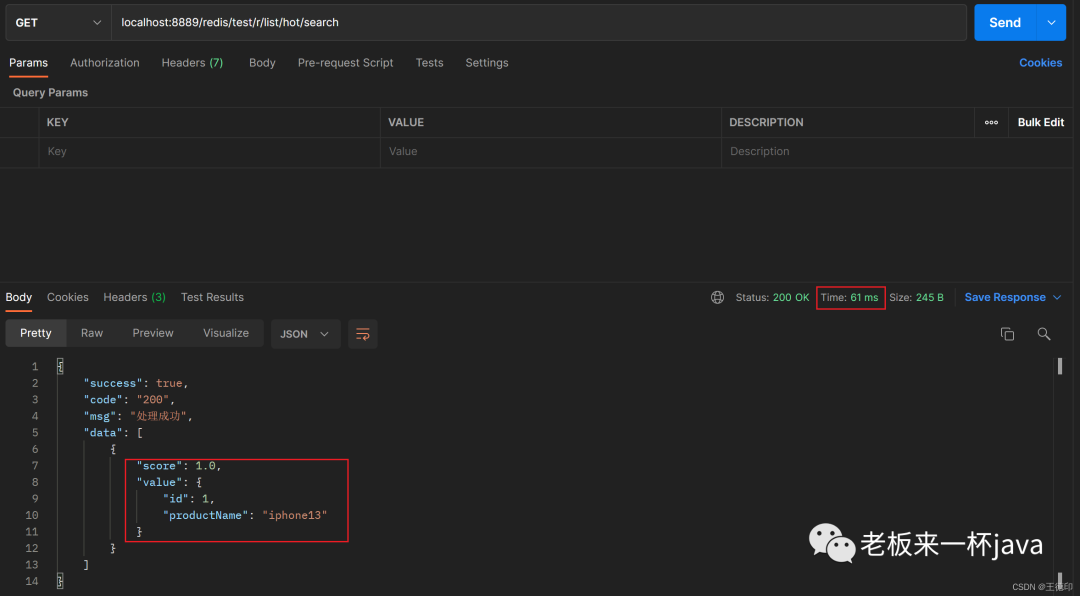Send the request
The image size is (1080, 596).
click(1005, 23)
